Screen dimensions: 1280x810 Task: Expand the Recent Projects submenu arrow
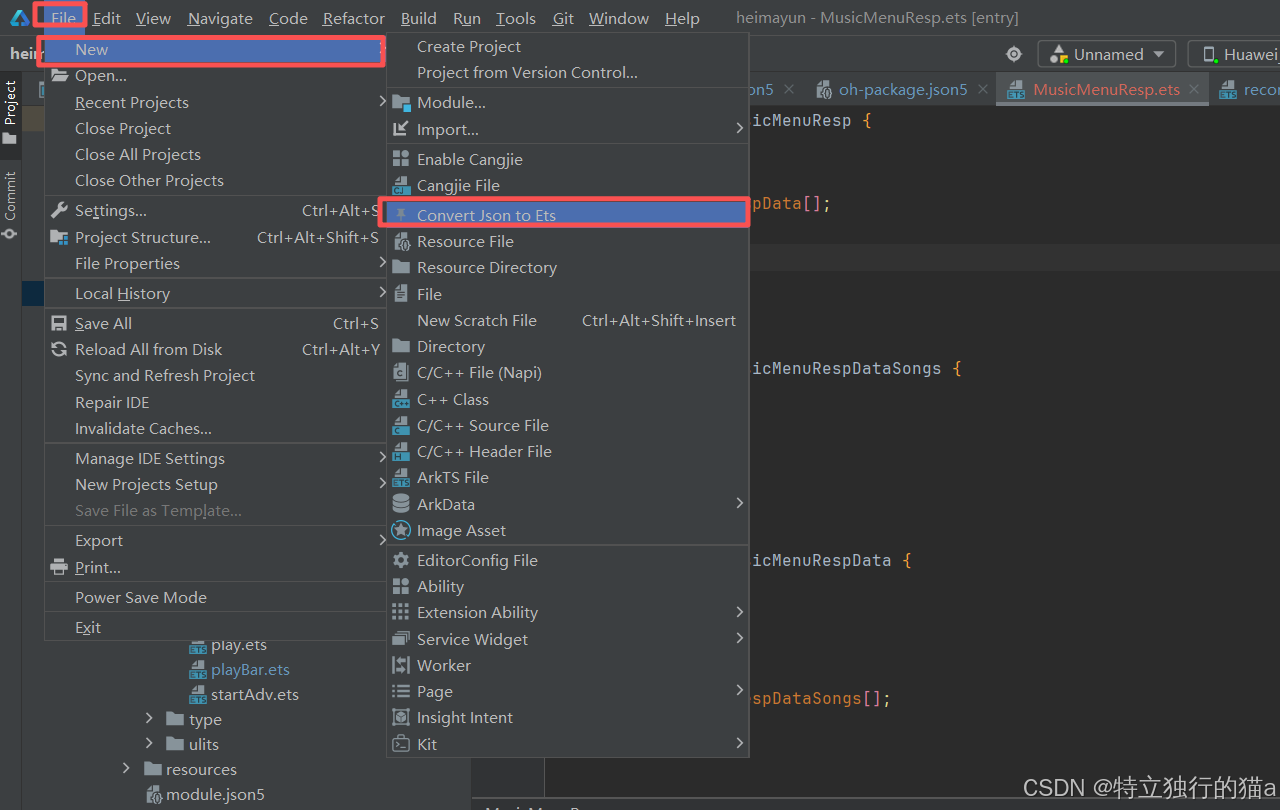(x=382, y=101)
